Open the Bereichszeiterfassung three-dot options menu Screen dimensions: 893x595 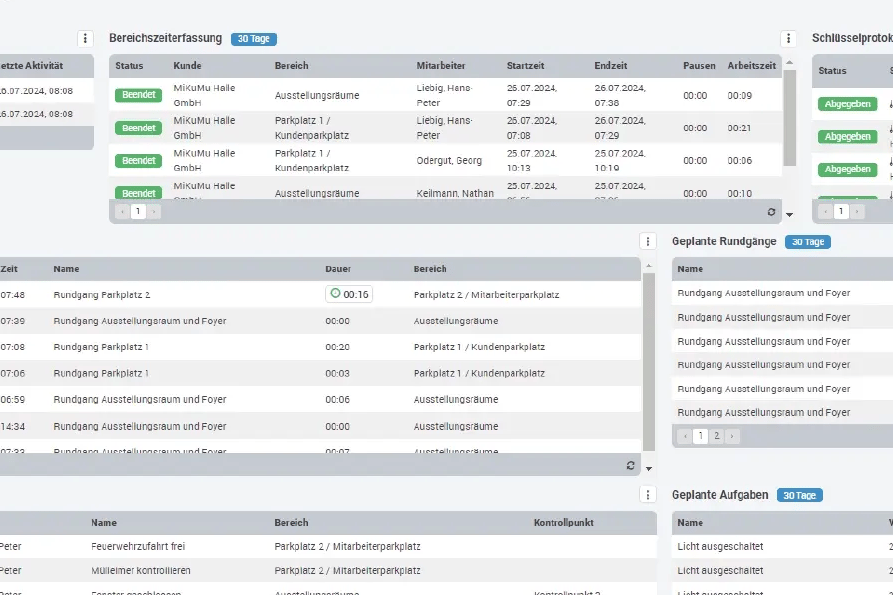click(788, 38)
